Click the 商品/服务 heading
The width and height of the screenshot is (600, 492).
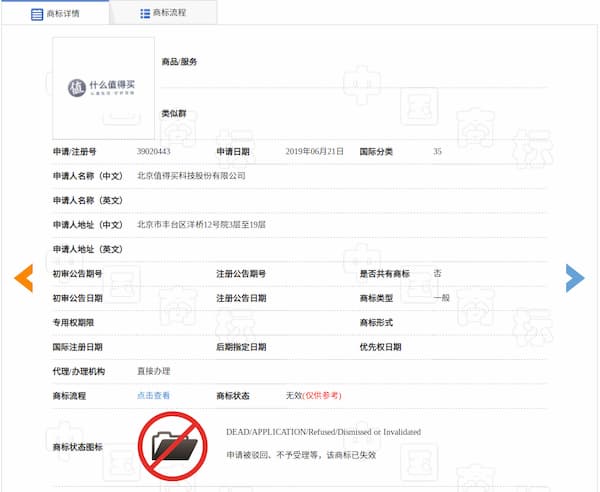pyautogui.click(x=179, y=62)
